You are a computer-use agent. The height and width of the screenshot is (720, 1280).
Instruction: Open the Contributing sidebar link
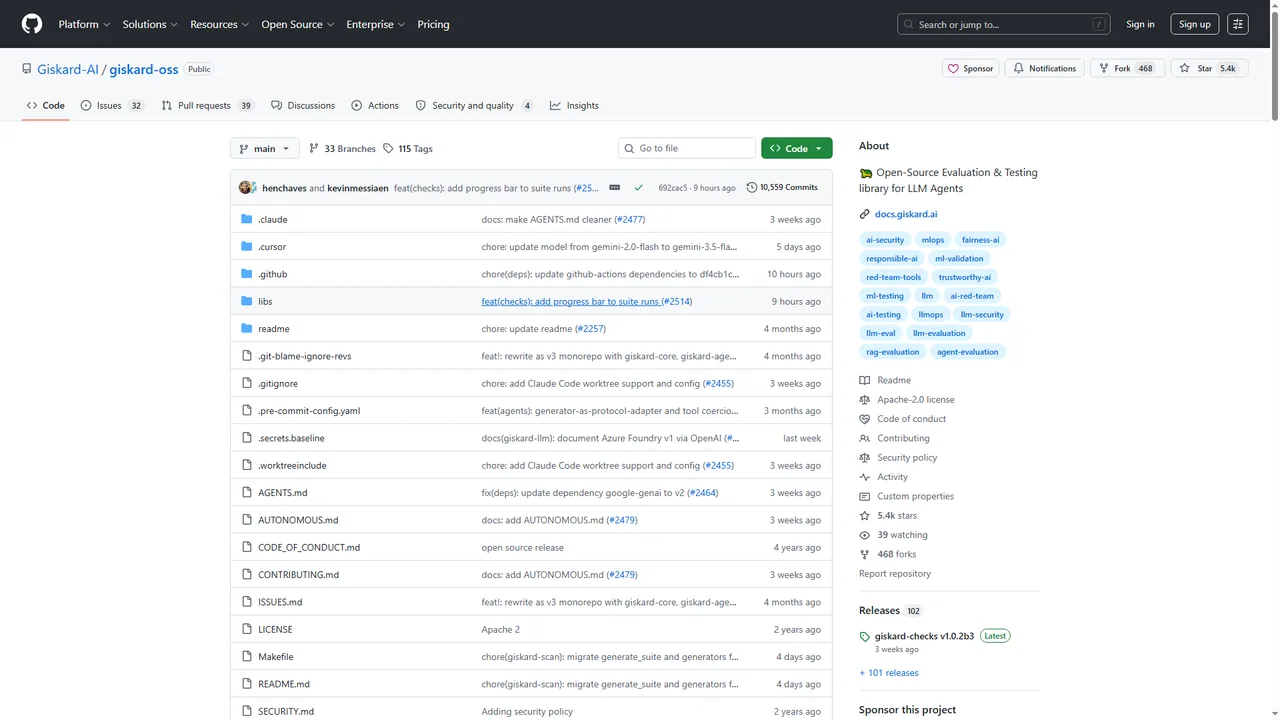[903, 438]
